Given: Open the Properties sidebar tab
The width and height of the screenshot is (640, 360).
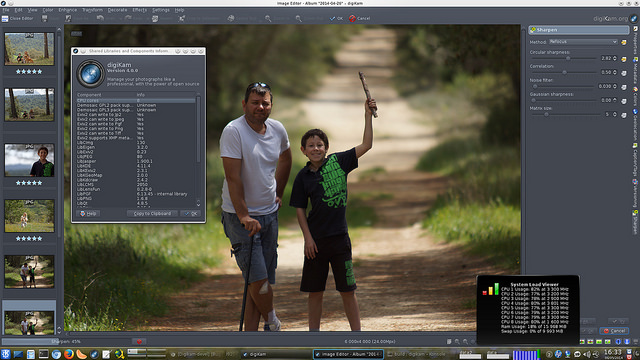Looking at the screenshot, I should coord(636,40).
